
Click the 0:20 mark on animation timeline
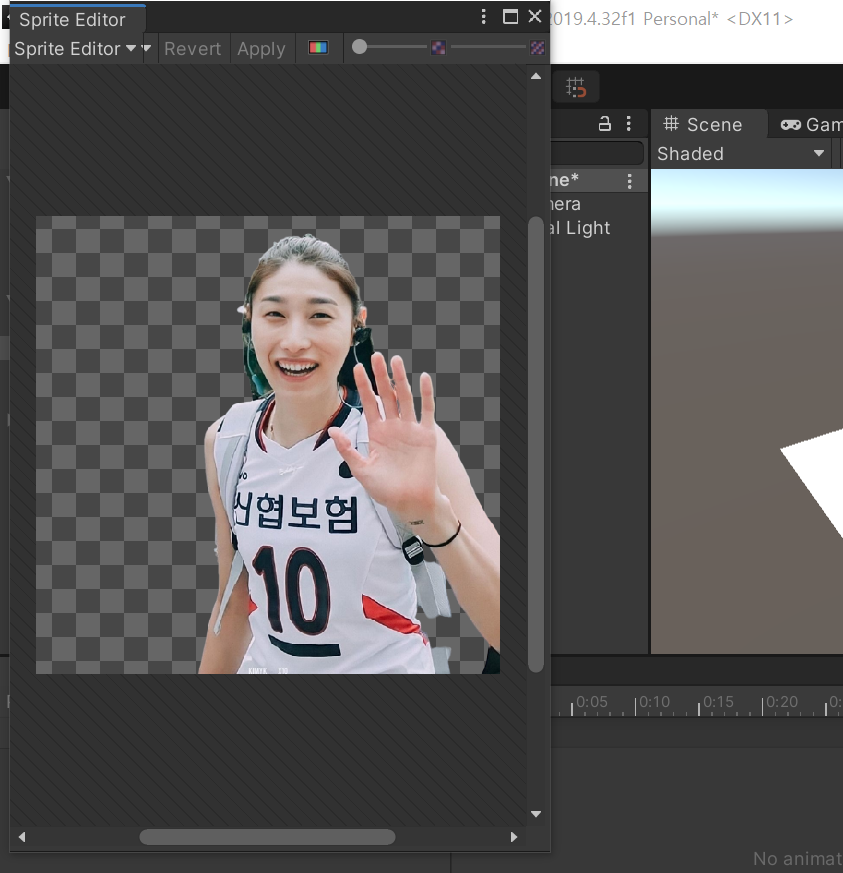[x=782, y=702]
